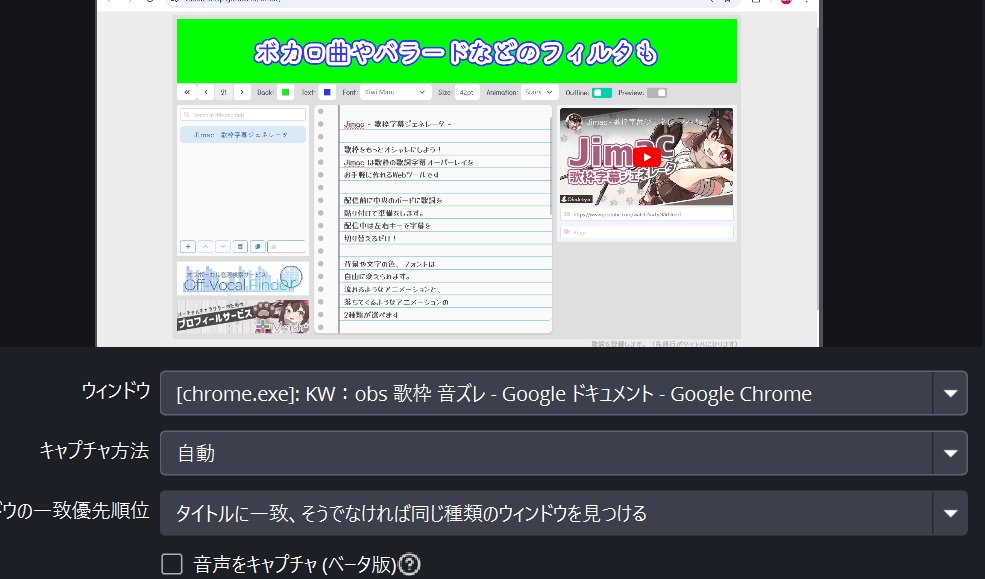Play the Jimac YouTube video
Image resolution: width=985 pixels, height=579 pixels.
(646, 156)
